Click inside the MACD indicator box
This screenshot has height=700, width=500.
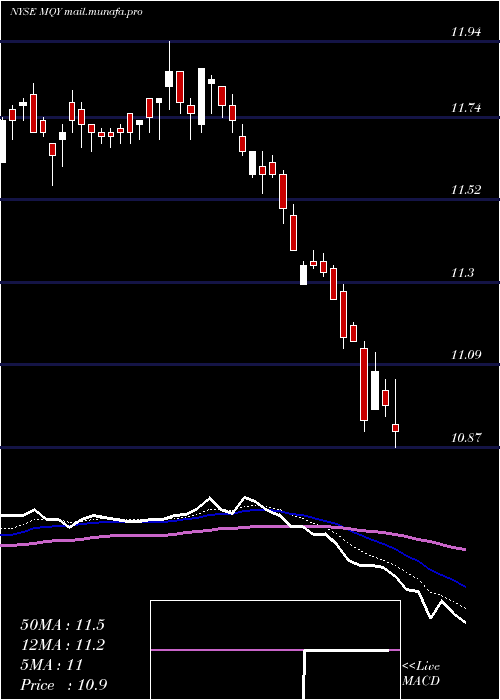[x=275, y=650]
